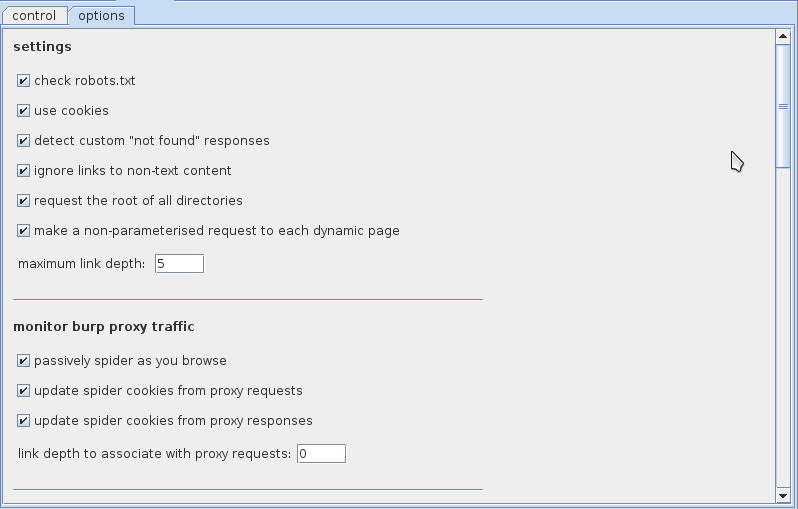The image size is (798, 509).
Task: Disable passively spider as you browse
Action: [23, 360]
